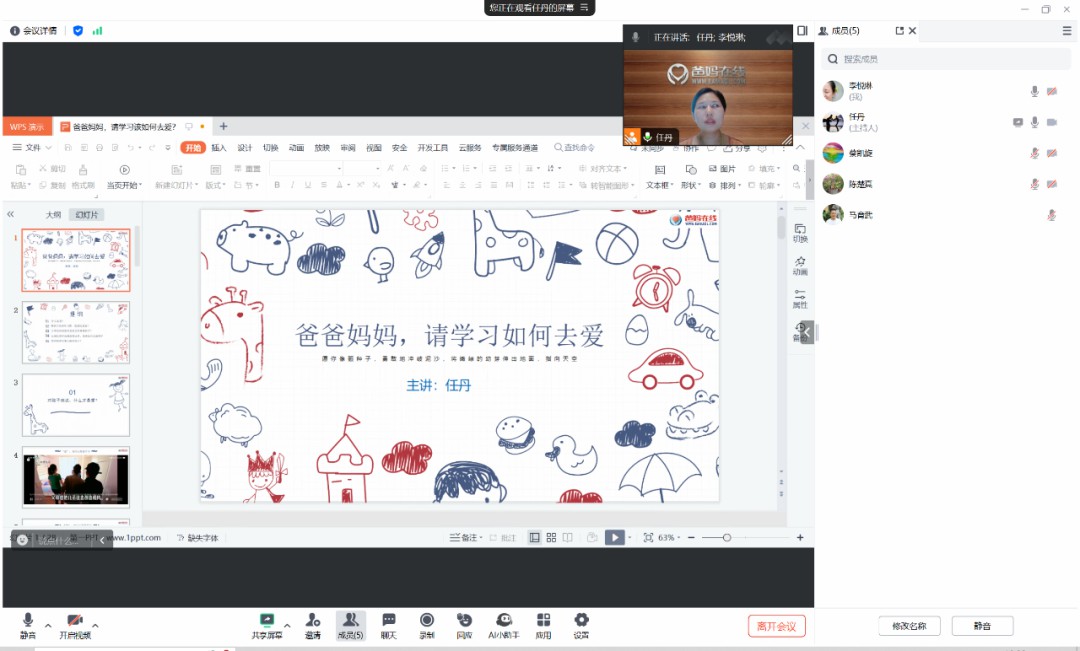
Task: Open the 邀请 (Invite) icon
Action: (313, 625)
